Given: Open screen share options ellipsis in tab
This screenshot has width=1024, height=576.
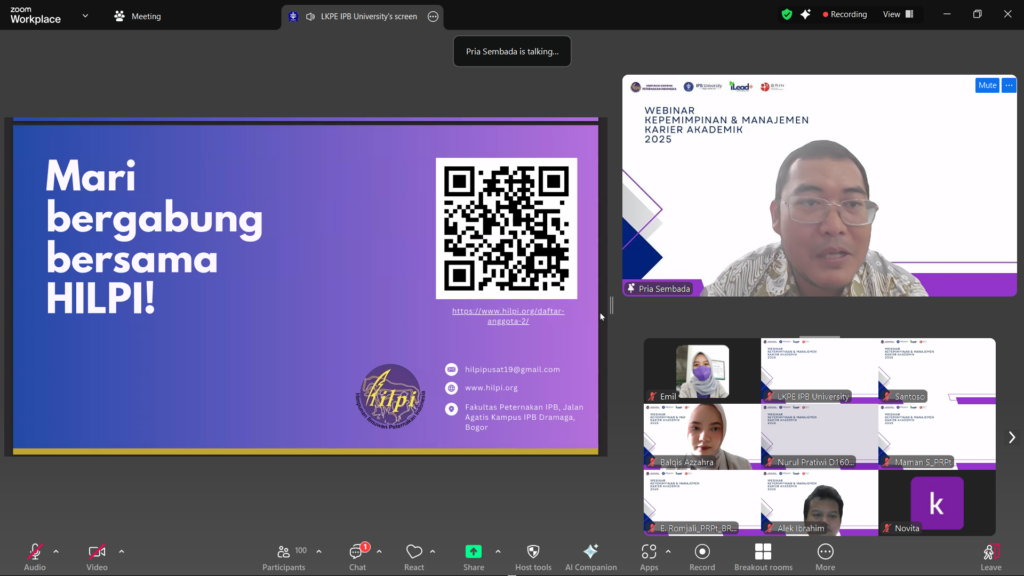Looking at the screenshot, I should 433,16.
